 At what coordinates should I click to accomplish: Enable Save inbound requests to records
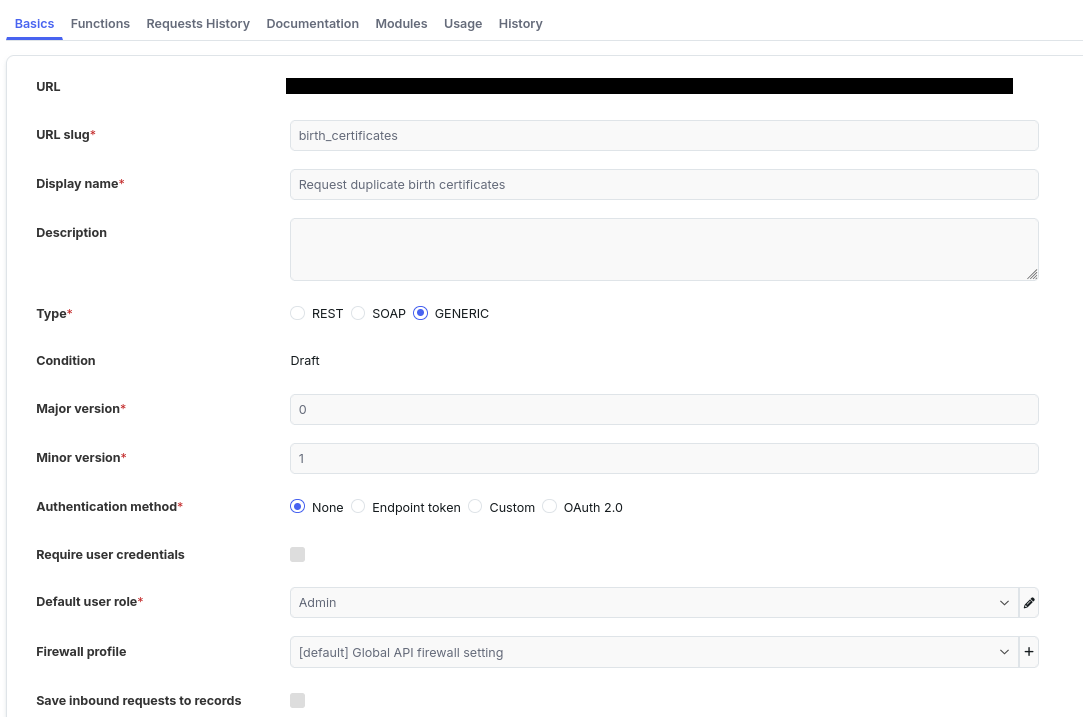297,700
